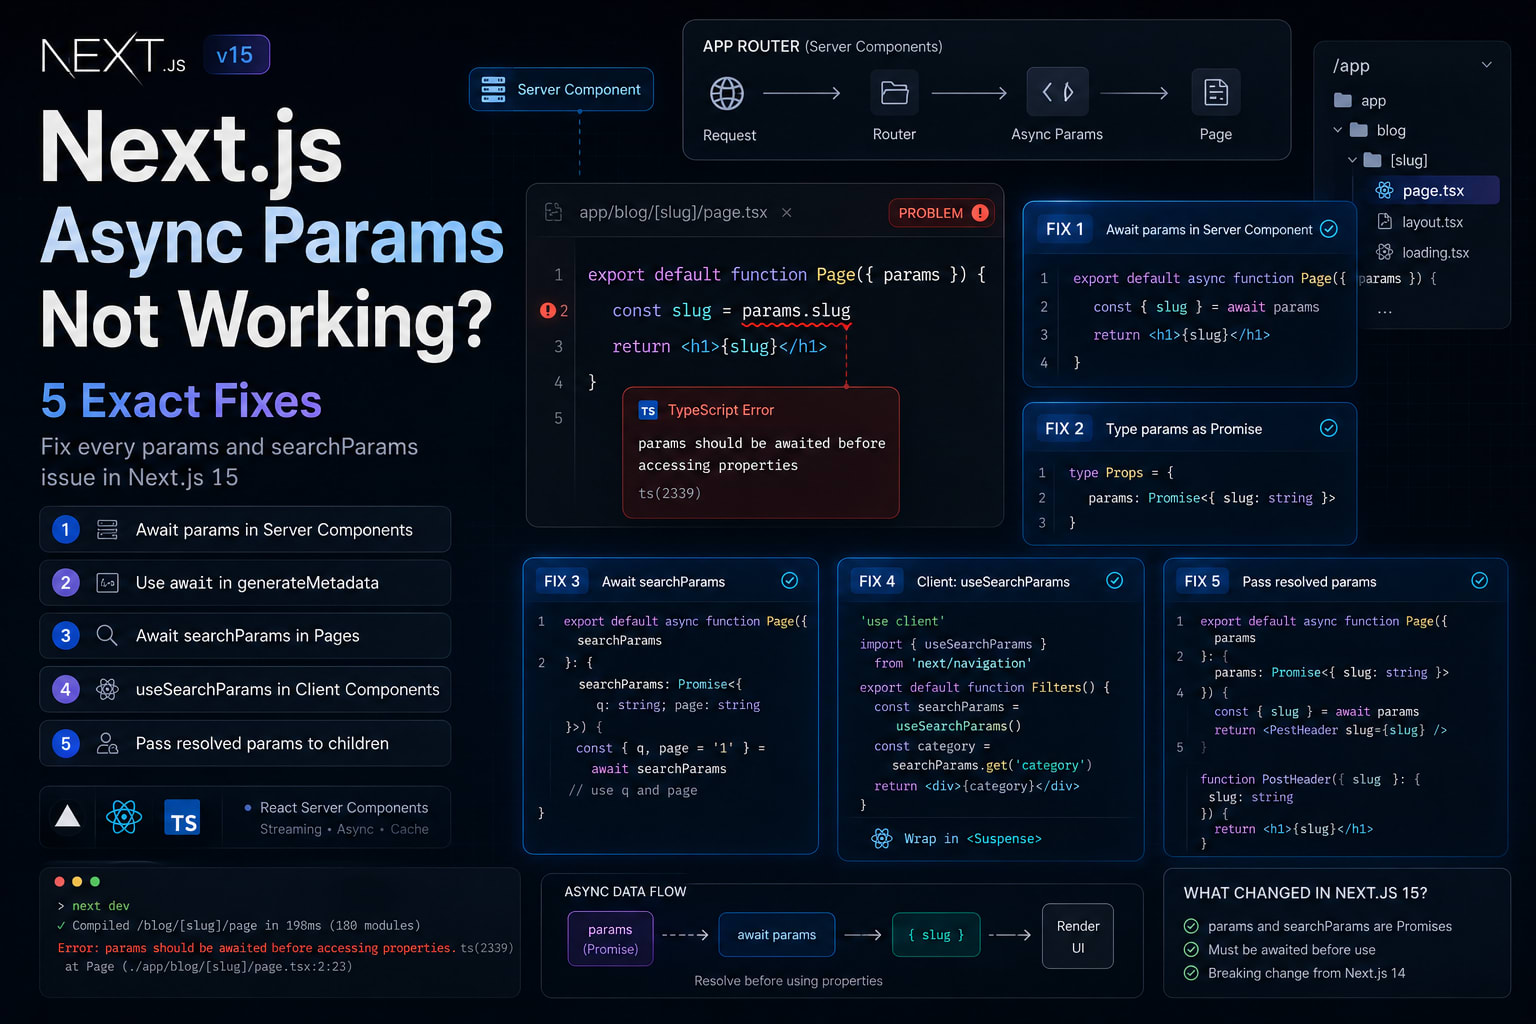Select the FIX 4 label tab

coord(877,581)
